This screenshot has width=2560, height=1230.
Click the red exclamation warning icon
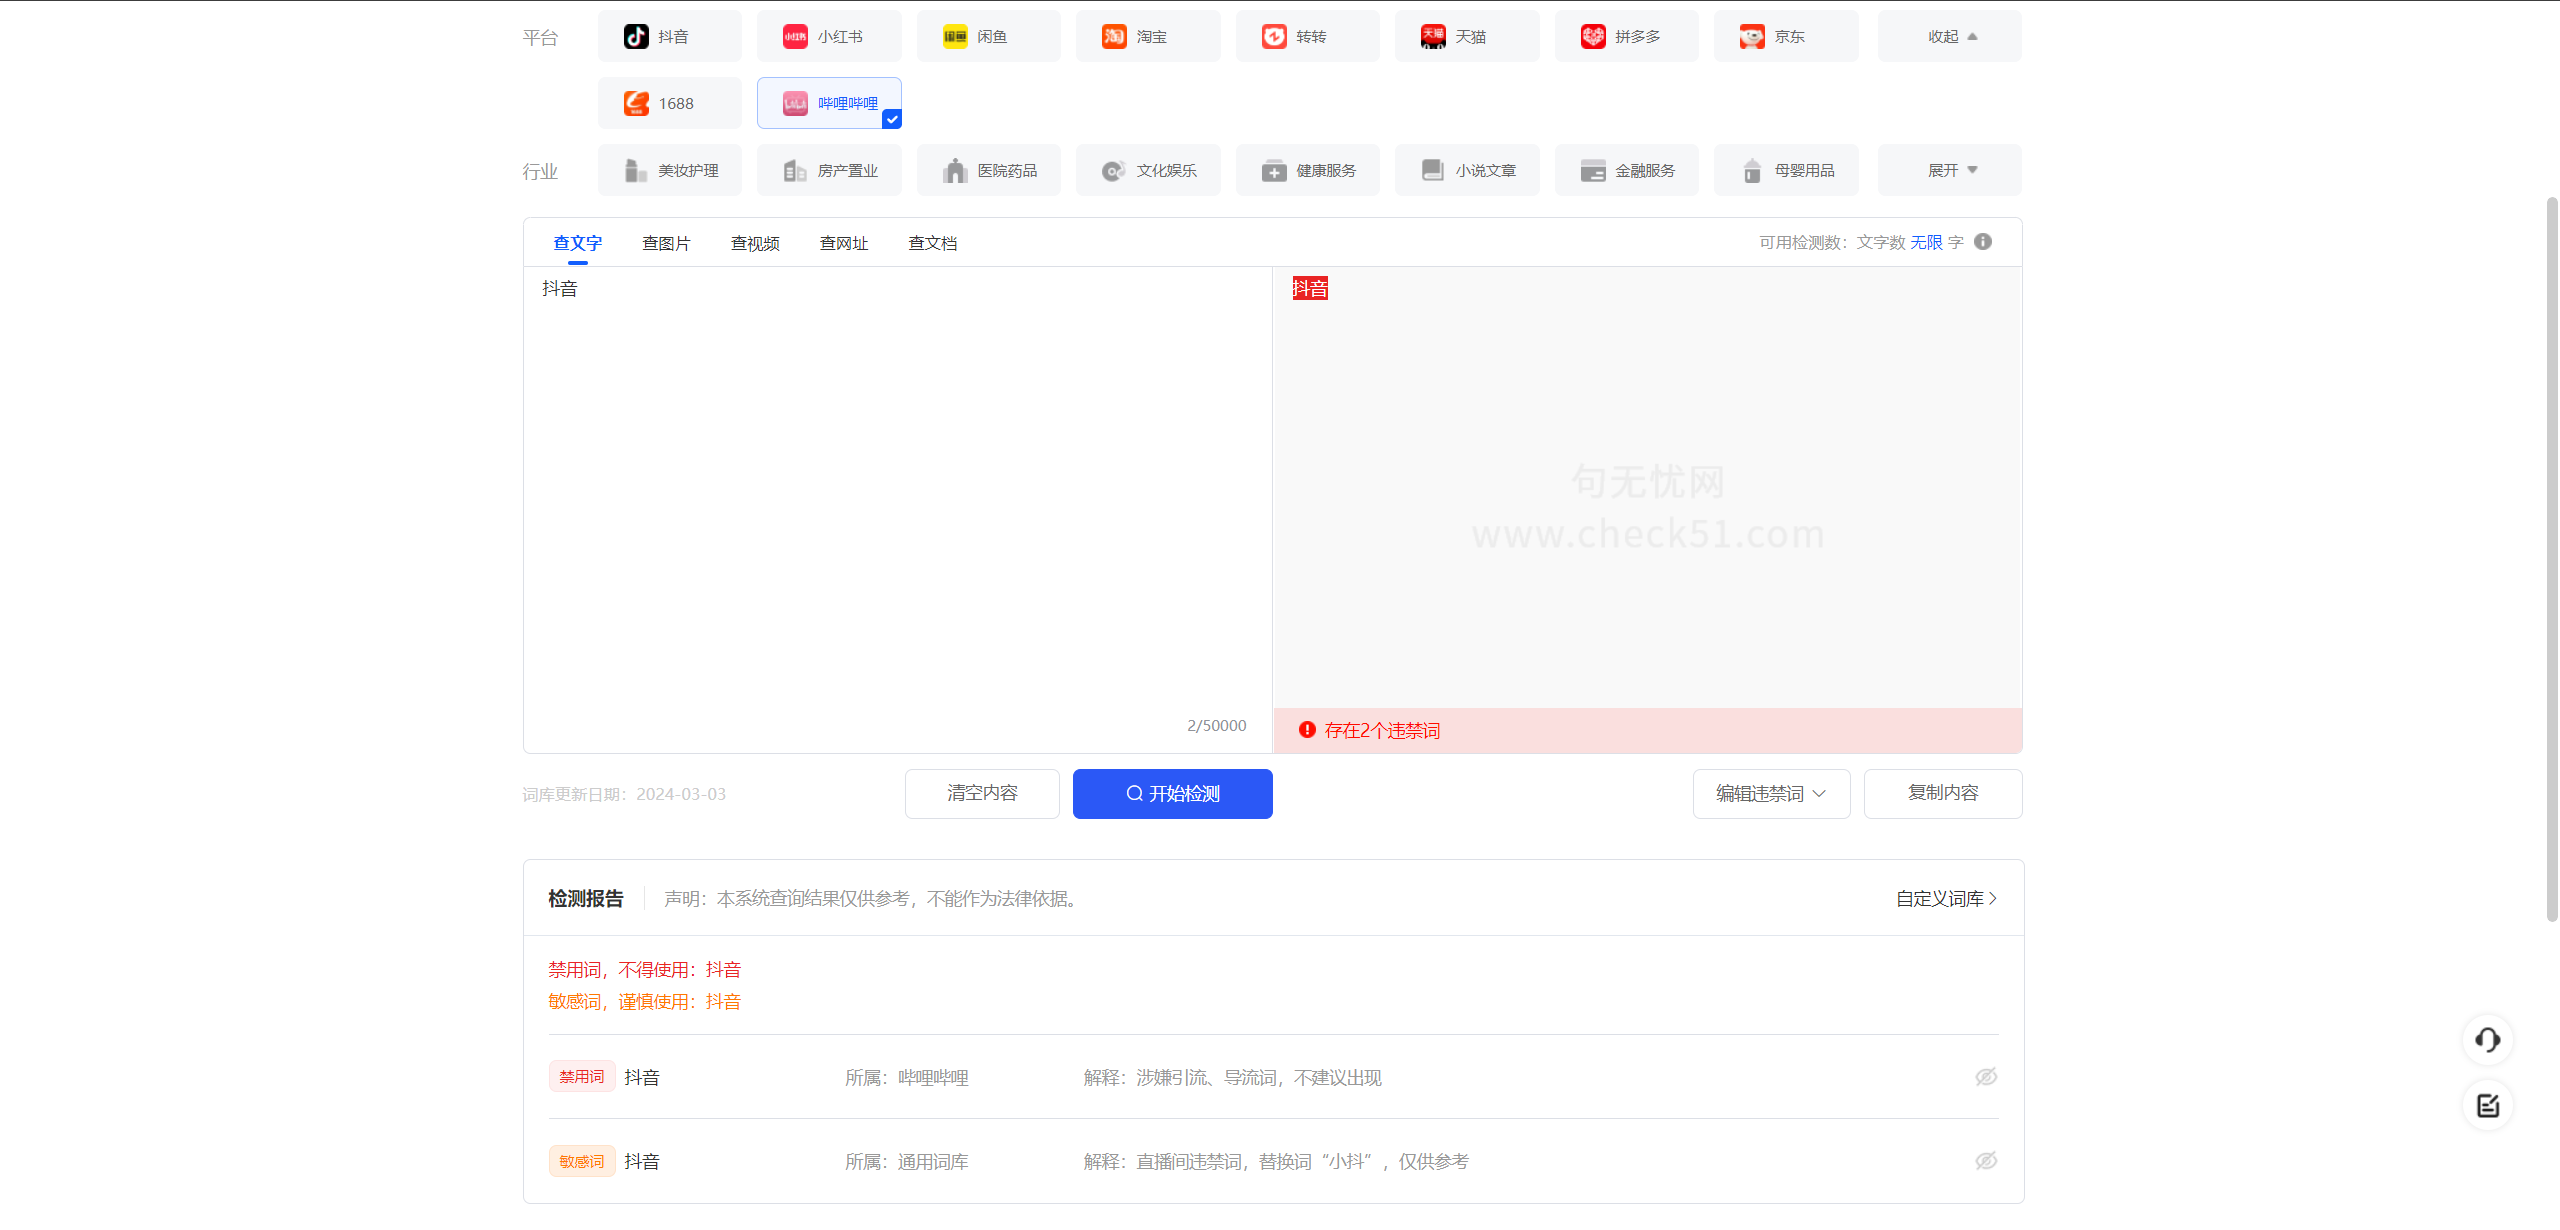point(1307,730)
